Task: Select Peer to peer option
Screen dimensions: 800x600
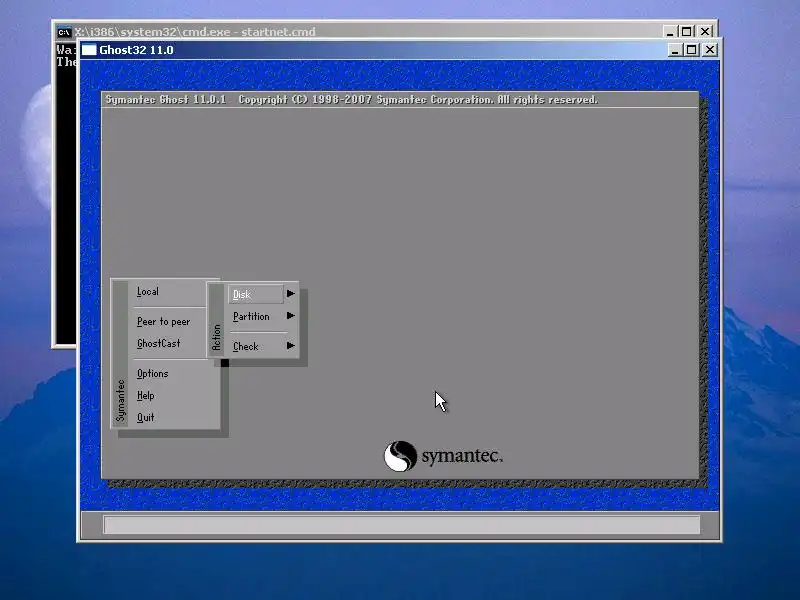Action: (x=163, y=321)
